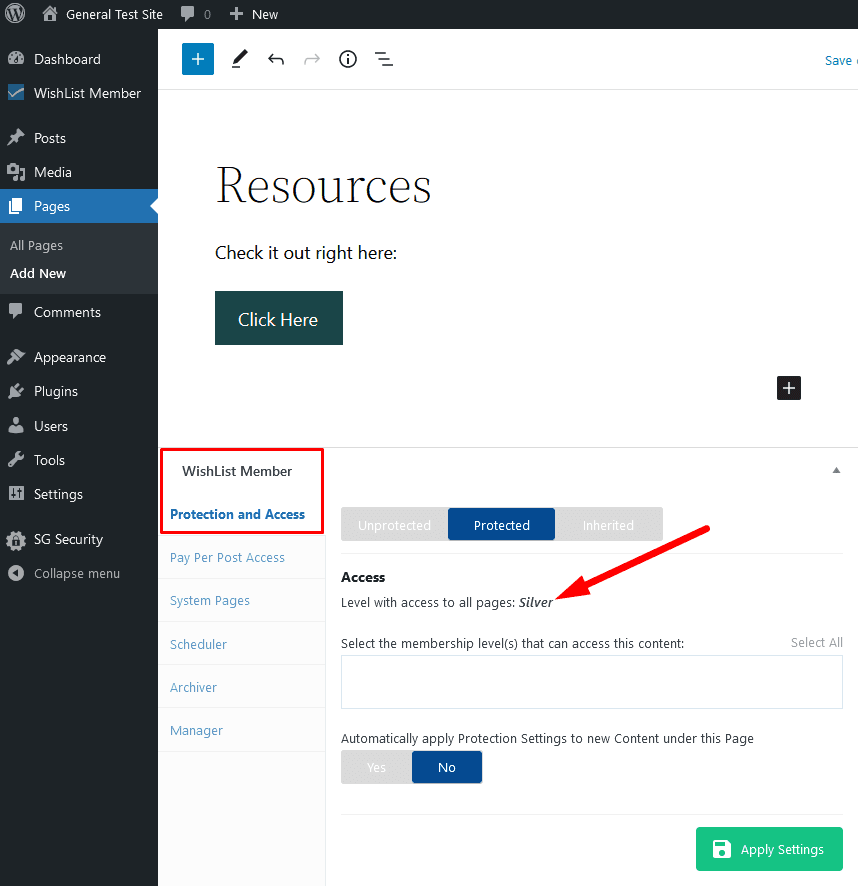Click Apply Settings button
858x886 pixels.
tap(769, 849)
